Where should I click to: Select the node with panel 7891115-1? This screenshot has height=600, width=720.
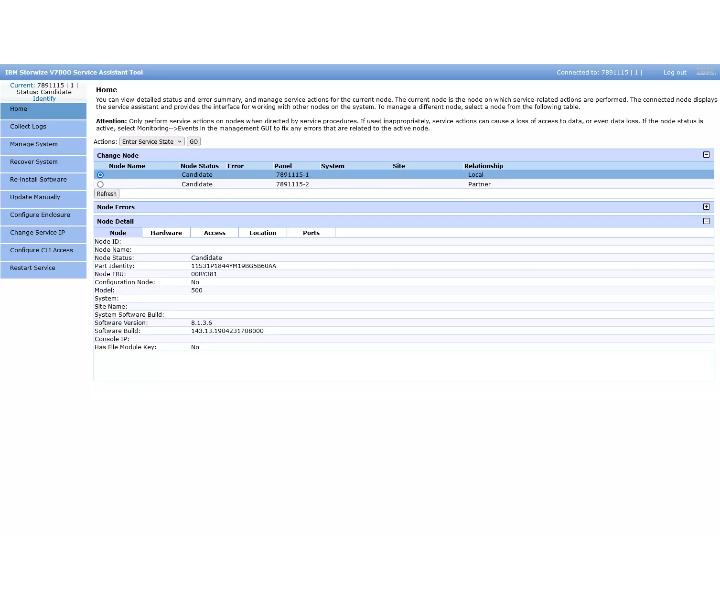click(100, 174)
